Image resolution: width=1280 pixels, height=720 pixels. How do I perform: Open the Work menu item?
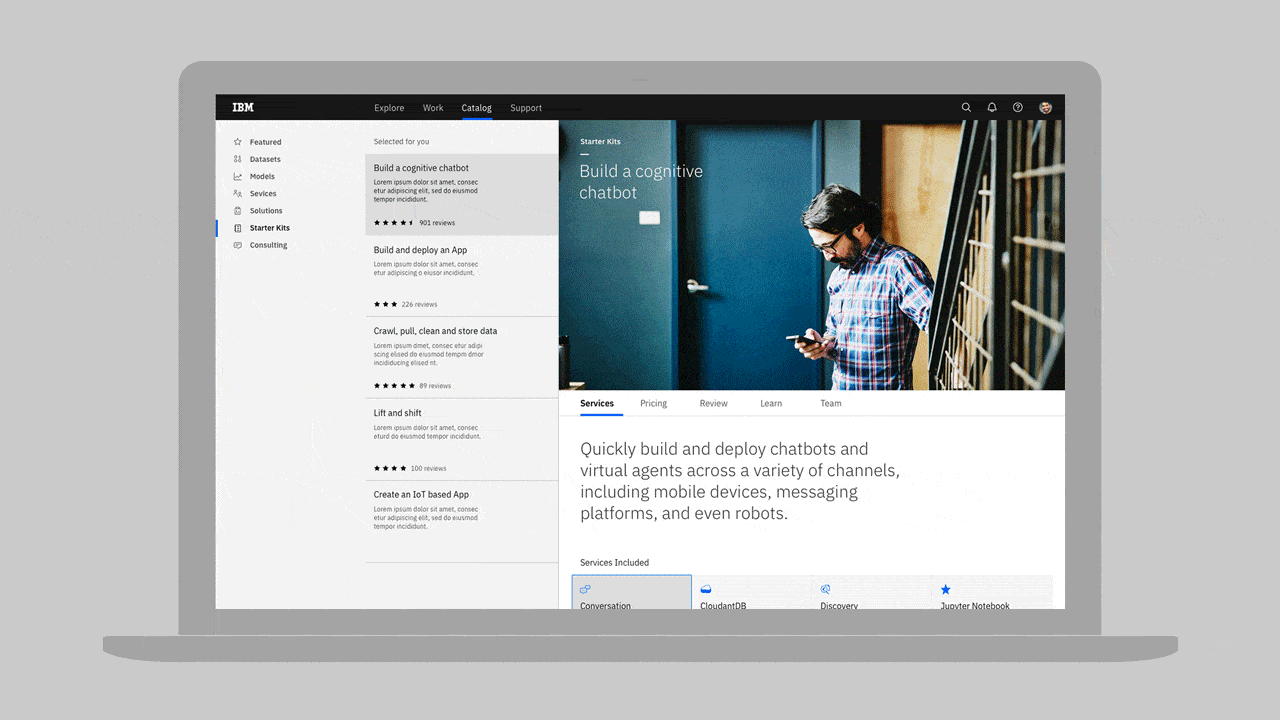click(433, 107)
